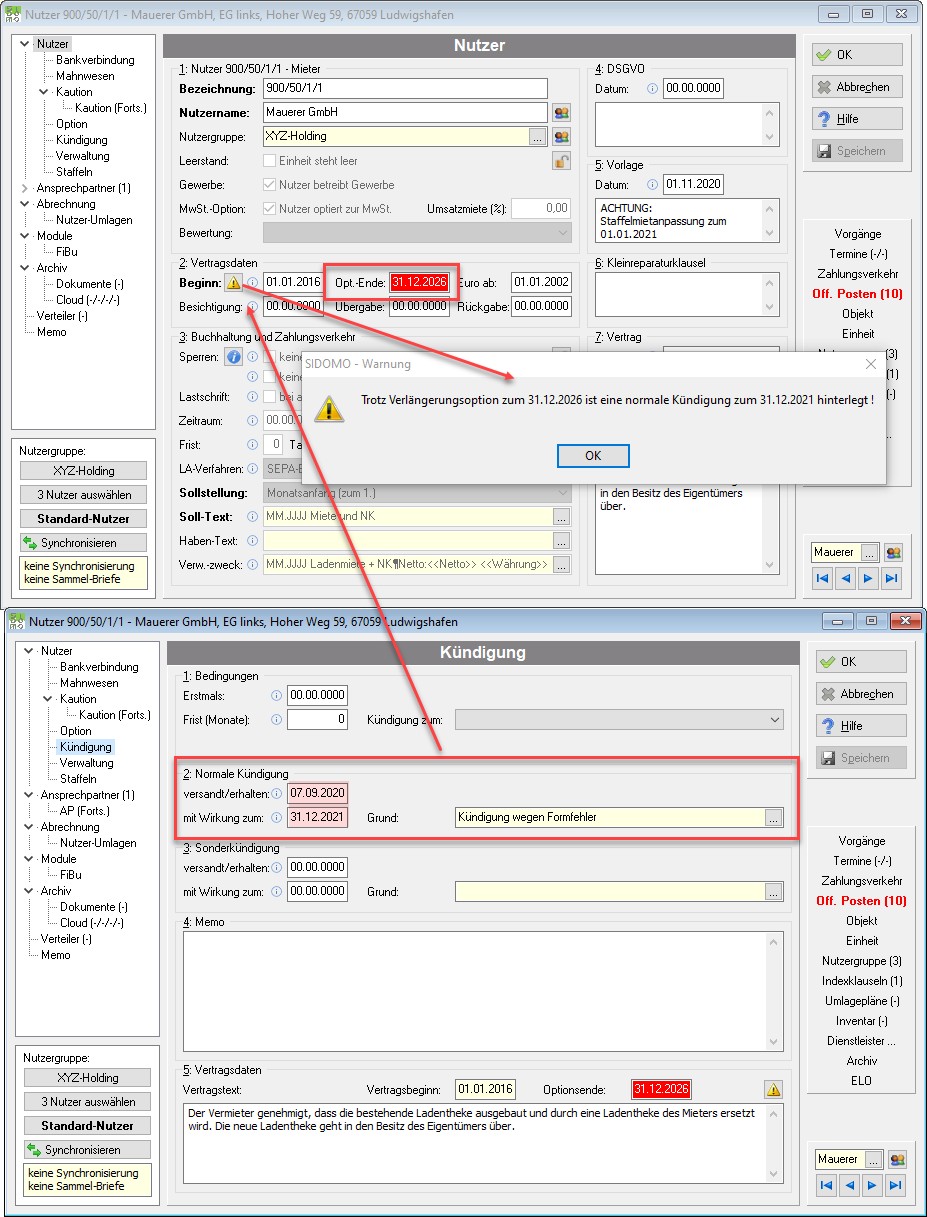Click the padlock icon in Leerstand row

562,161
